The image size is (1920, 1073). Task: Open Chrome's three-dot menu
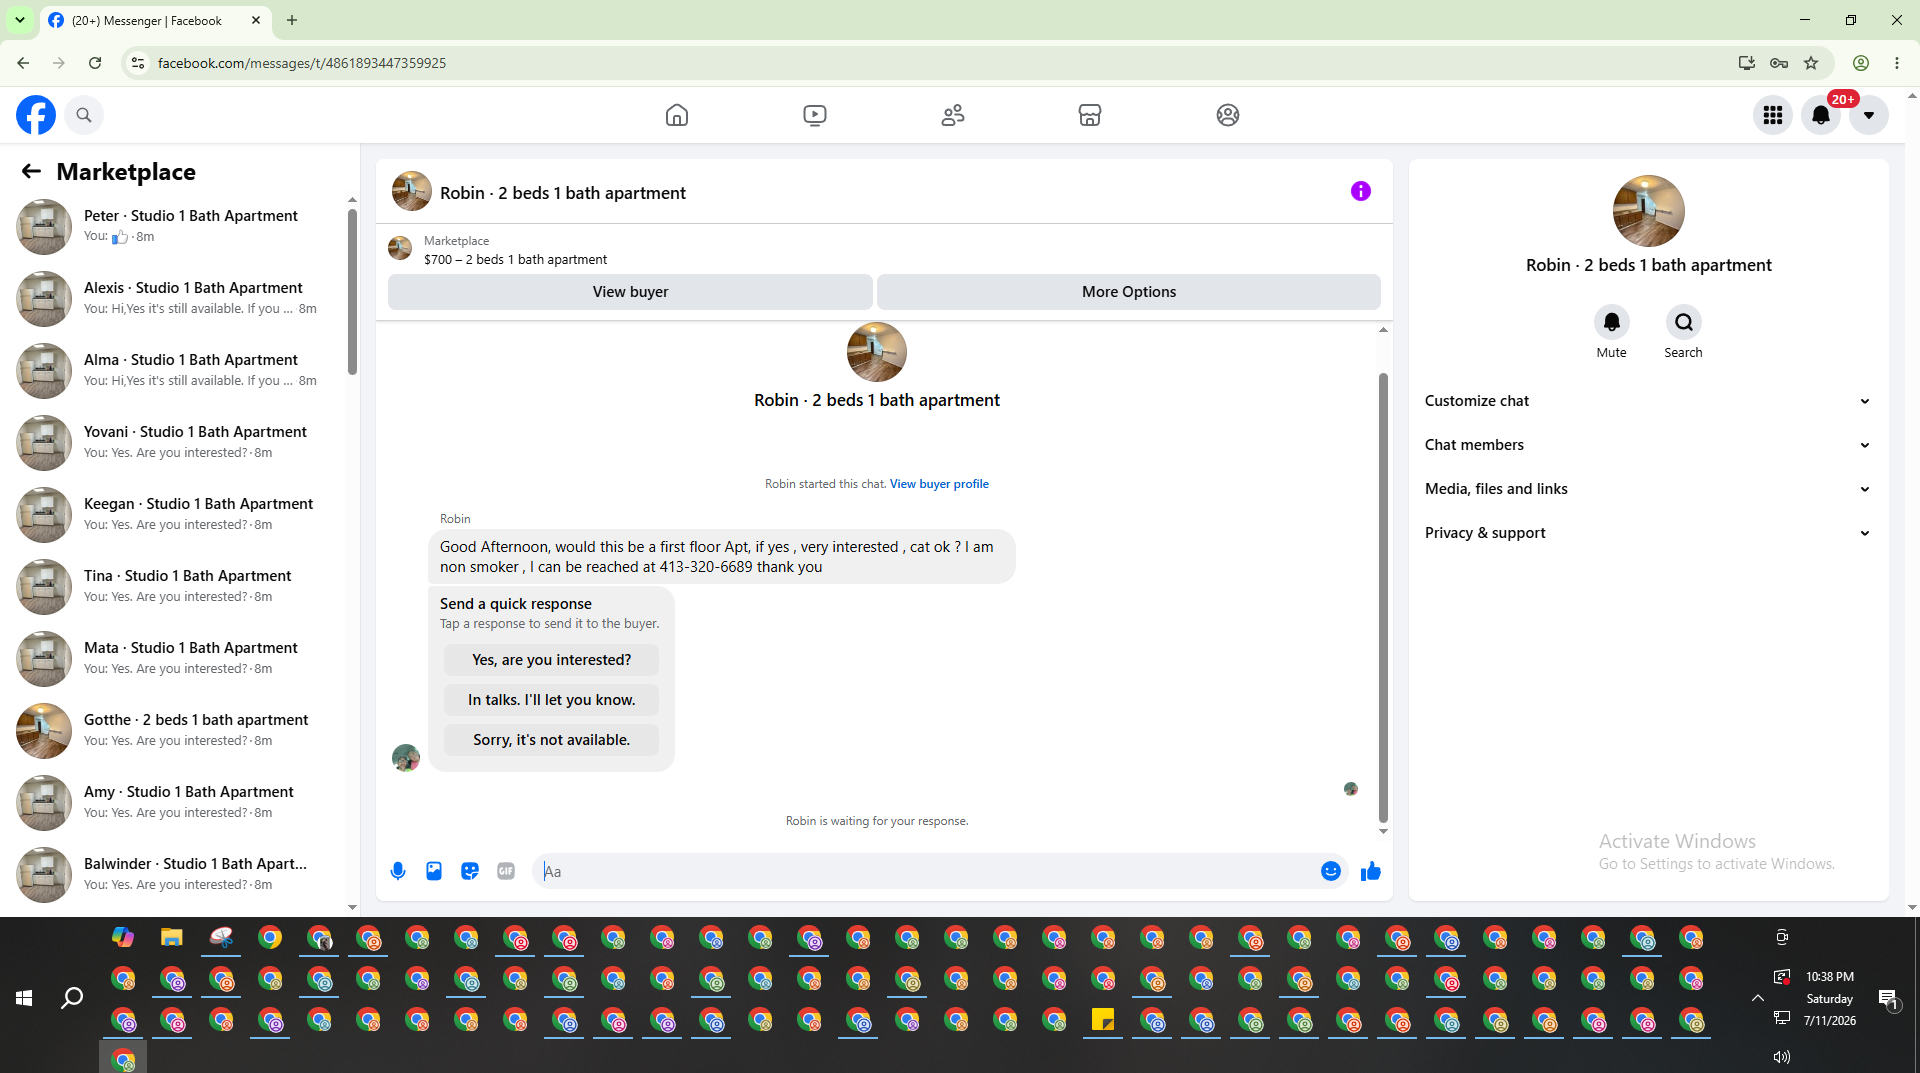(1897, 63)
